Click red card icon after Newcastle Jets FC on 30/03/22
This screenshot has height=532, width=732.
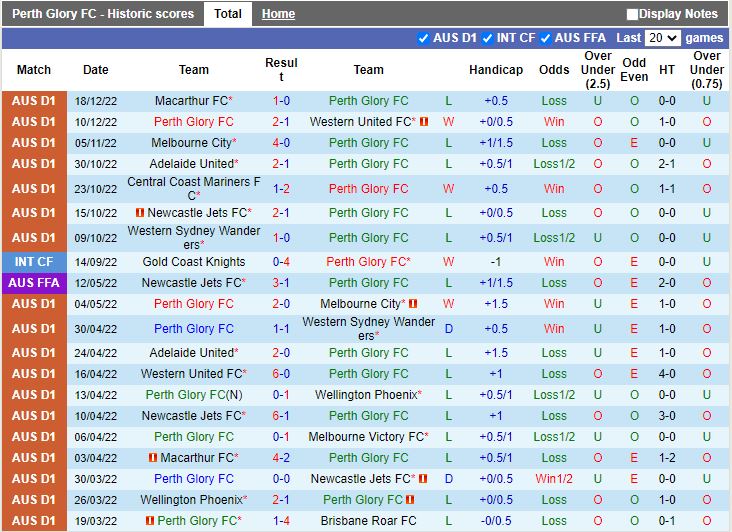(x=423, y=479)
